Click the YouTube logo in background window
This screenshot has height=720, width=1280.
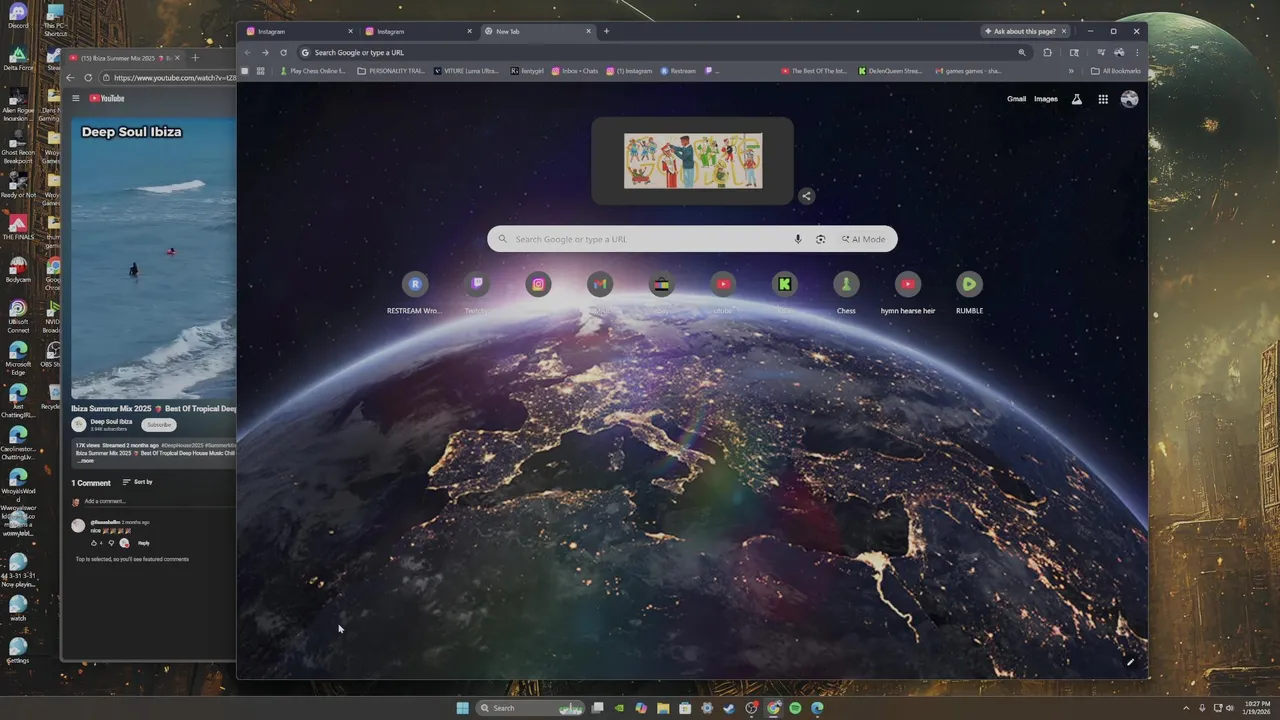click(x=107, y=98)
